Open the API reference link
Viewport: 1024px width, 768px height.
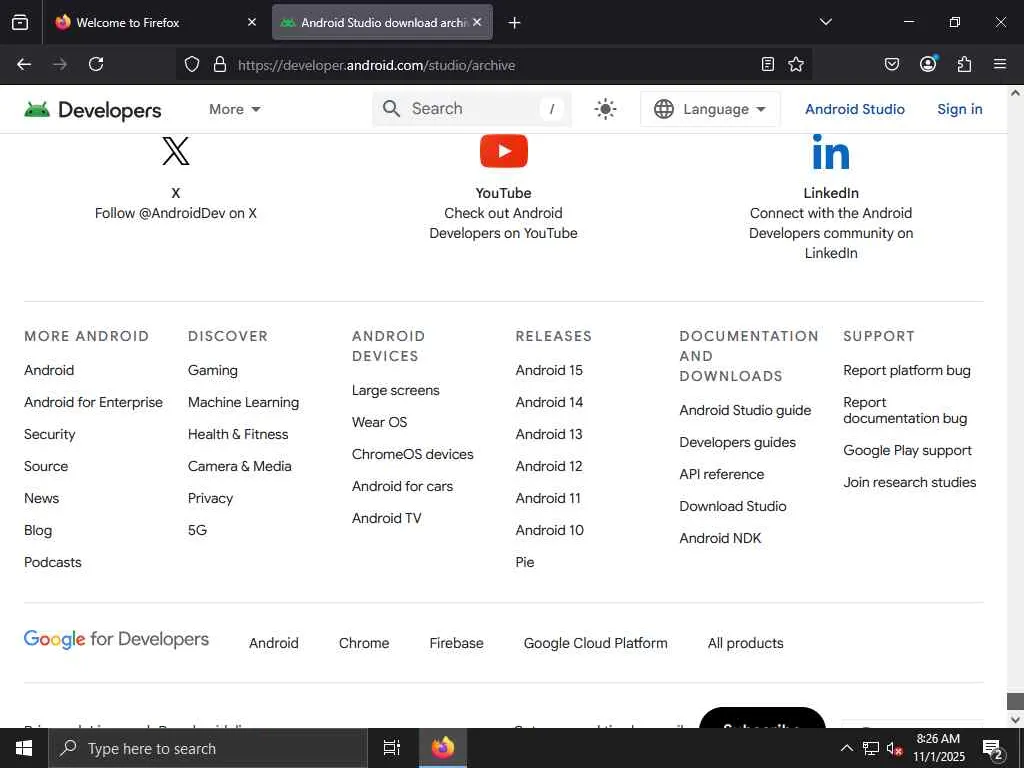click(x=722, y=474)
